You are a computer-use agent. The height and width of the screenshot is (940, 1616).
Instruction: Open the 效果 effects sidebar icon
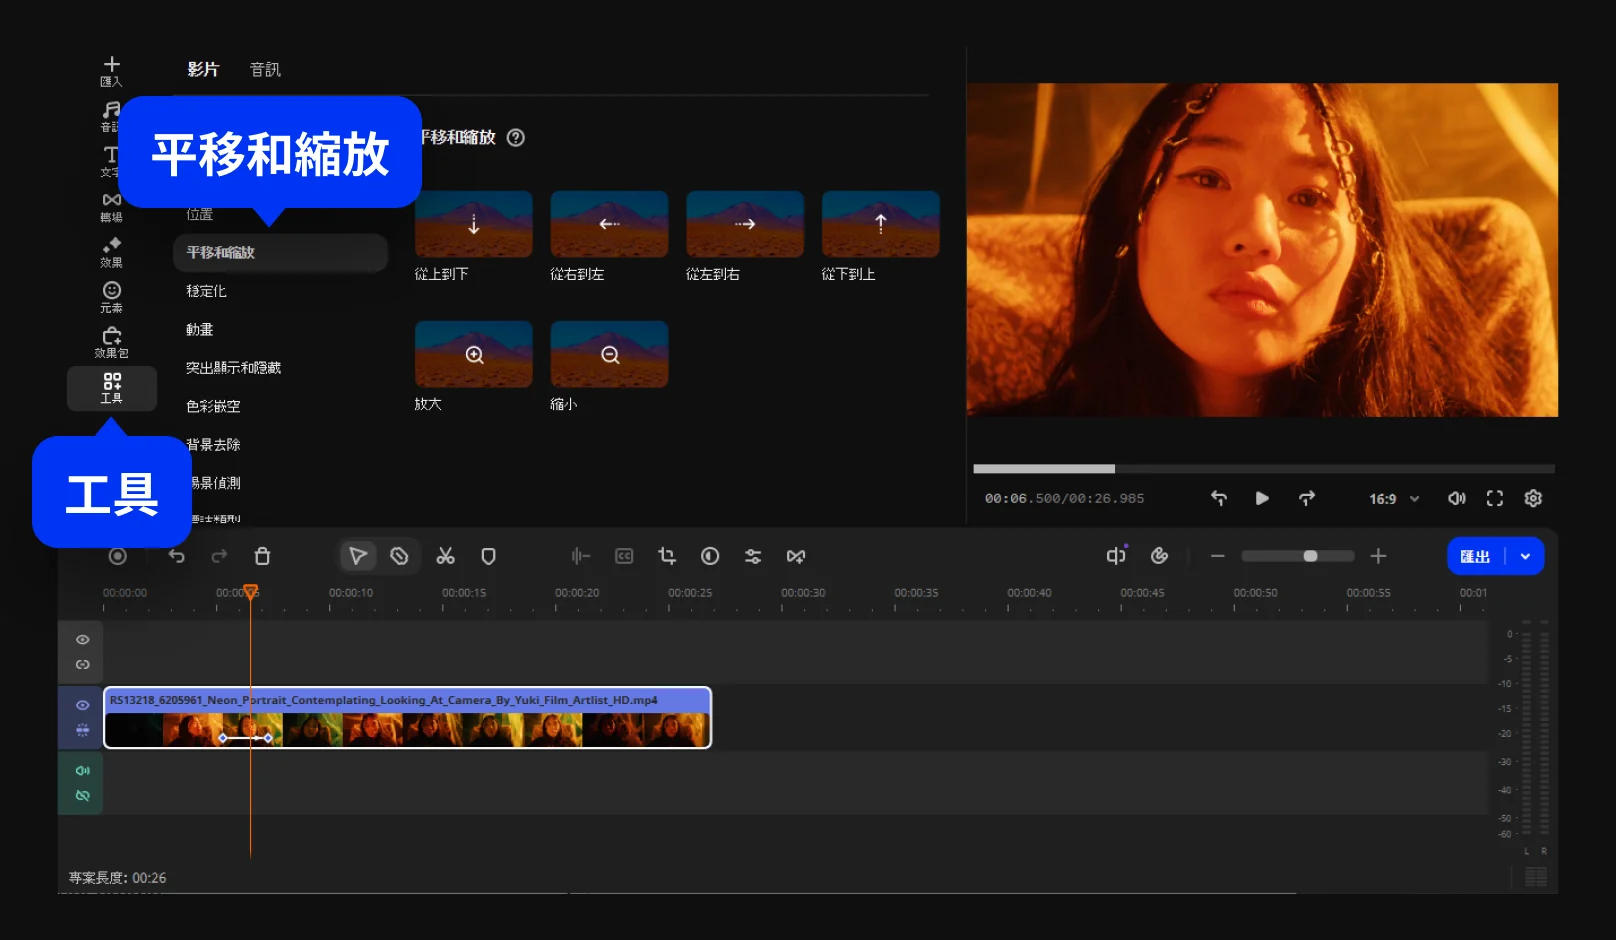tap(112, 252)
